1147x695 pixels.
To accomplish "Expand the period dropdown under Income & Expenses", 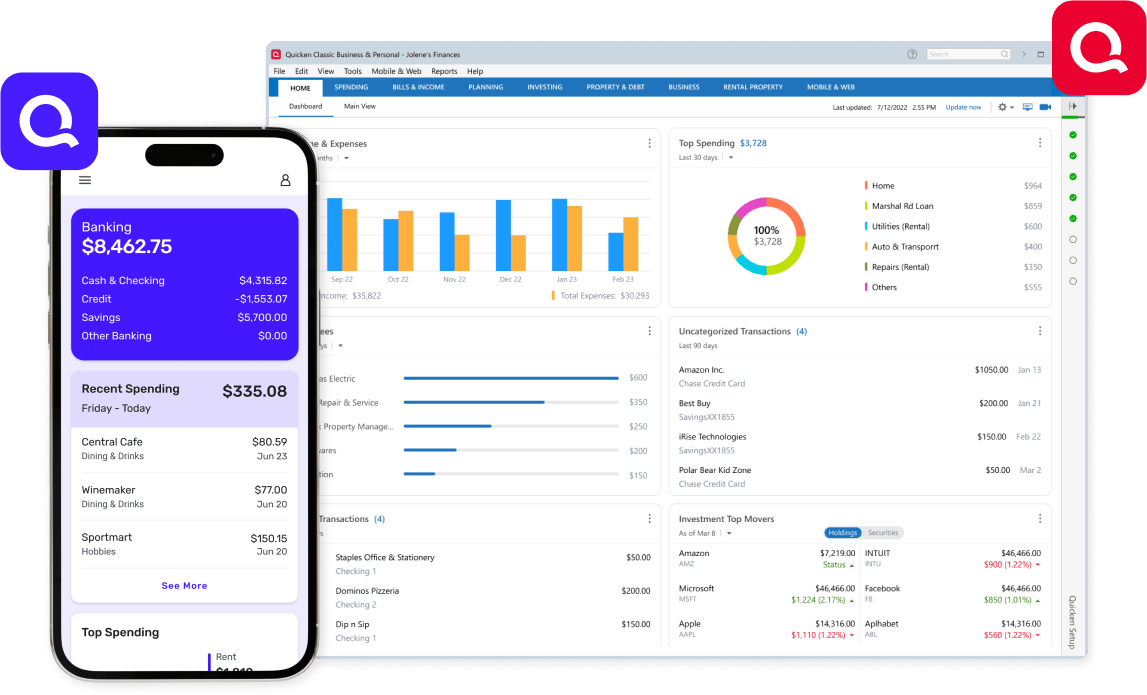I will pyautogui.click(x=347, y=158).
